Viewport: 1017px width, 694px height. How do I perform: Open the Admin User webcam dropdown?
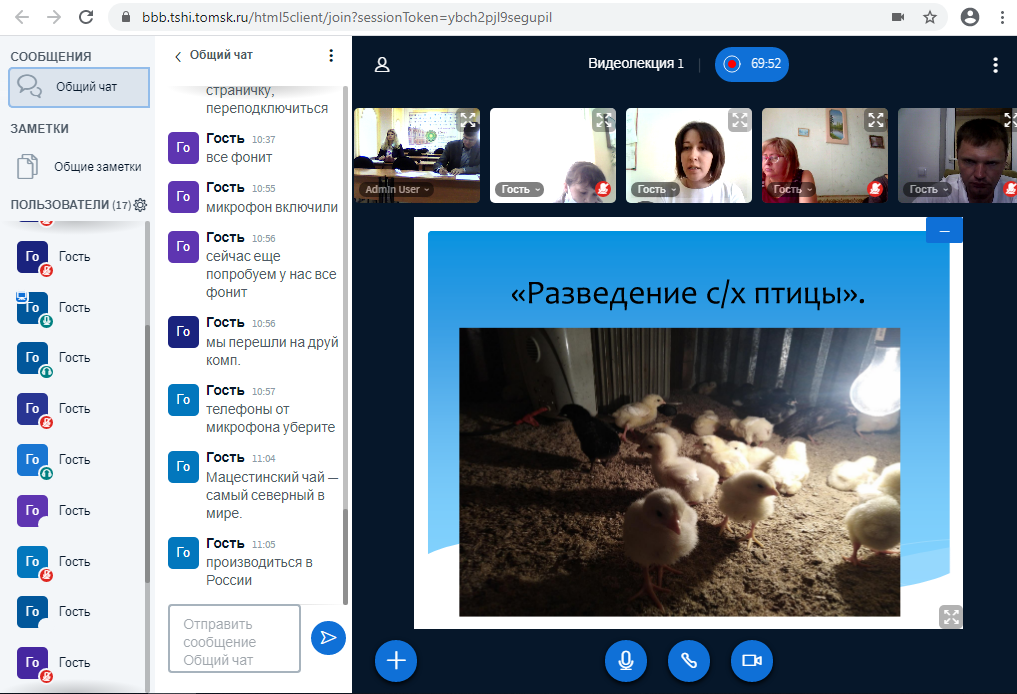pyautogui.click(x=398, y=189)
